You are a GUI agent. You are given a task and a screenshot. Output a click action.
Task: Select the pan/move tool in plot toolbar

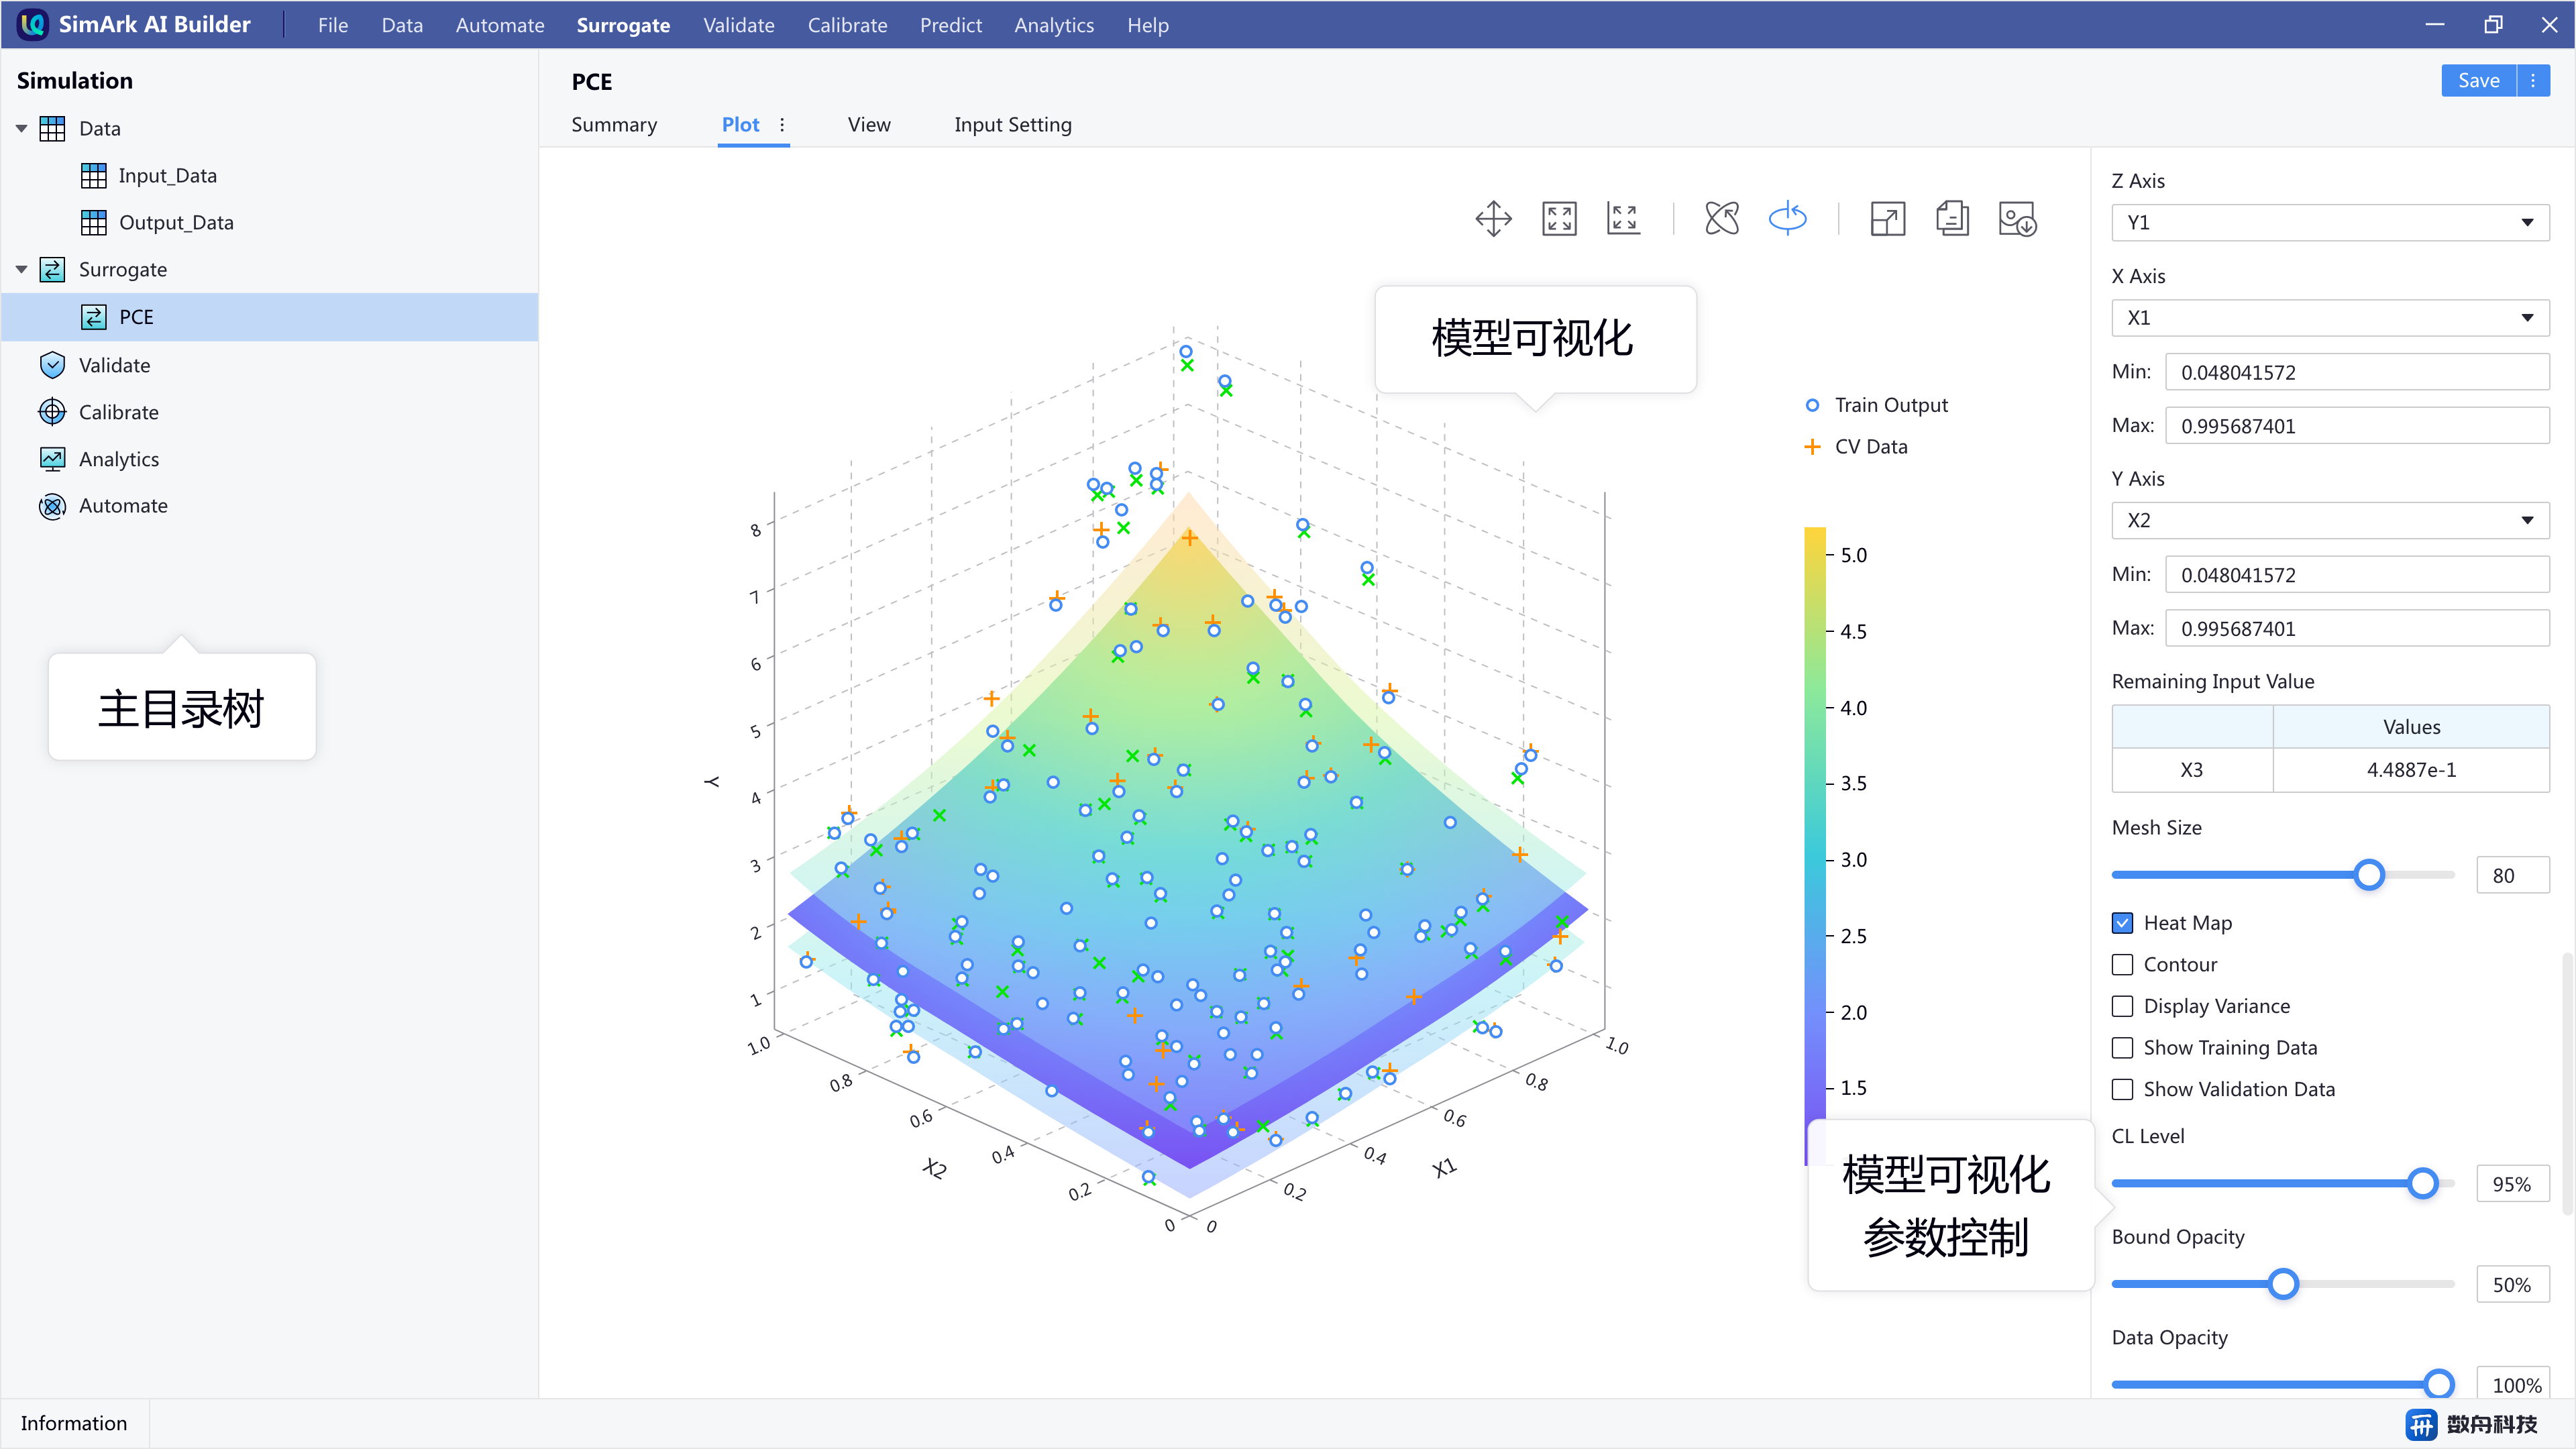[x=1493, y=219]
